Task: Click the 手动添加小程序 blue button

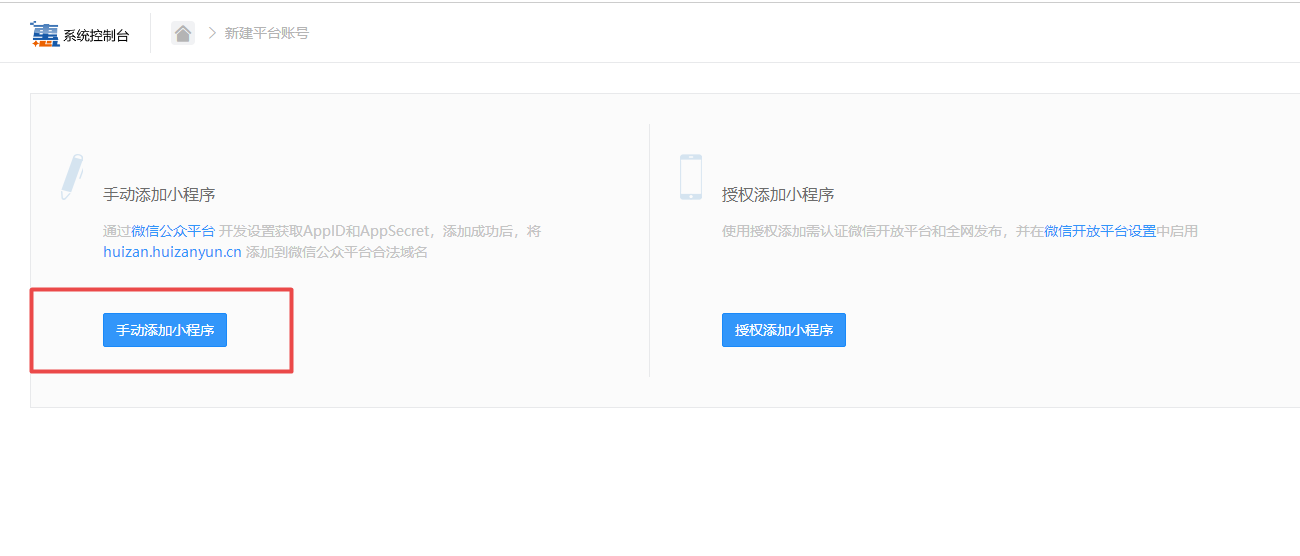Action: tap(165, 330)
